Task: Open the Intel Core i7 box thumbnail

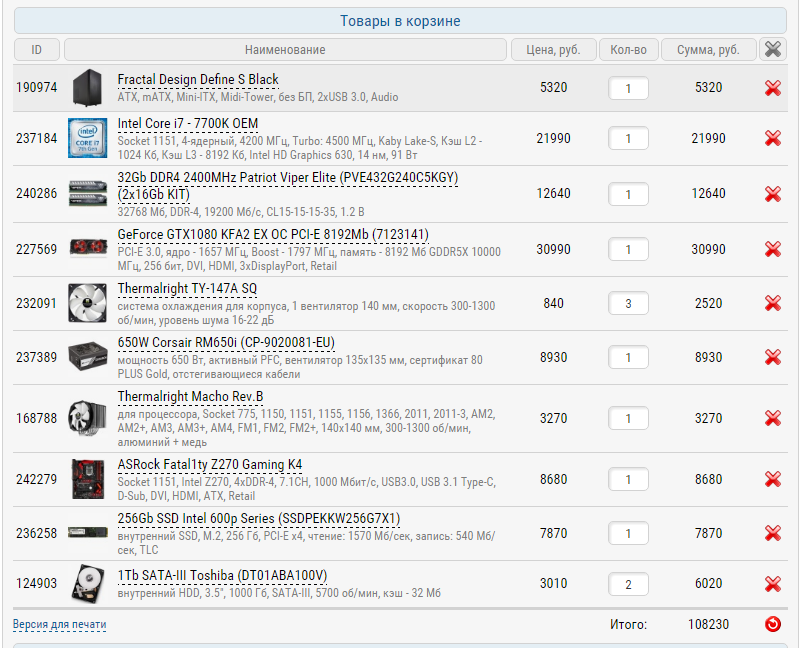Action: click(x=88, y=138)
